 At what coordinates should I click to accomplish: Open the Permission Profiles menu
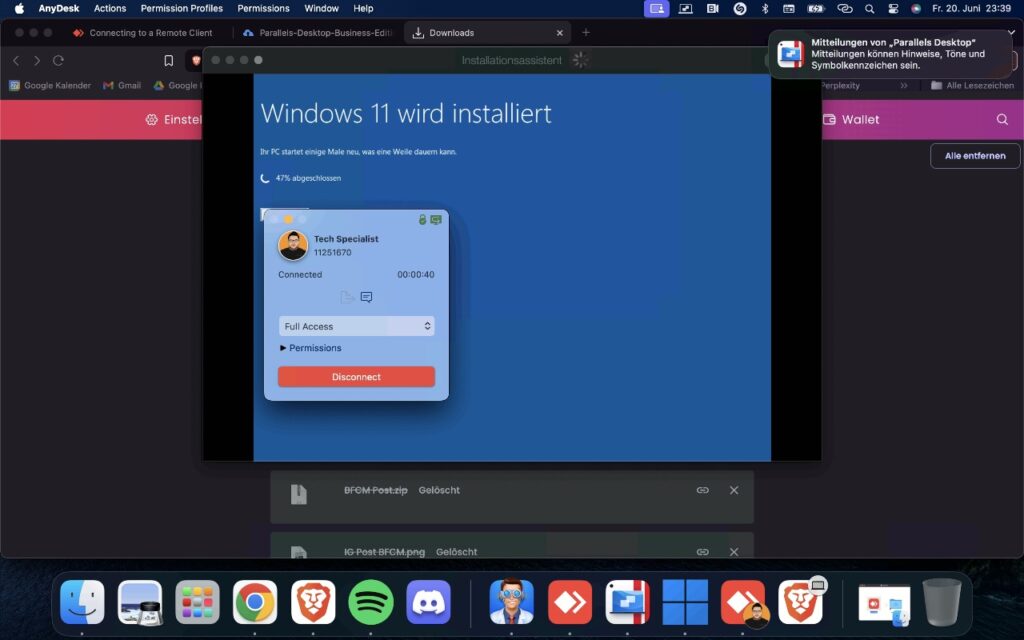182,8
